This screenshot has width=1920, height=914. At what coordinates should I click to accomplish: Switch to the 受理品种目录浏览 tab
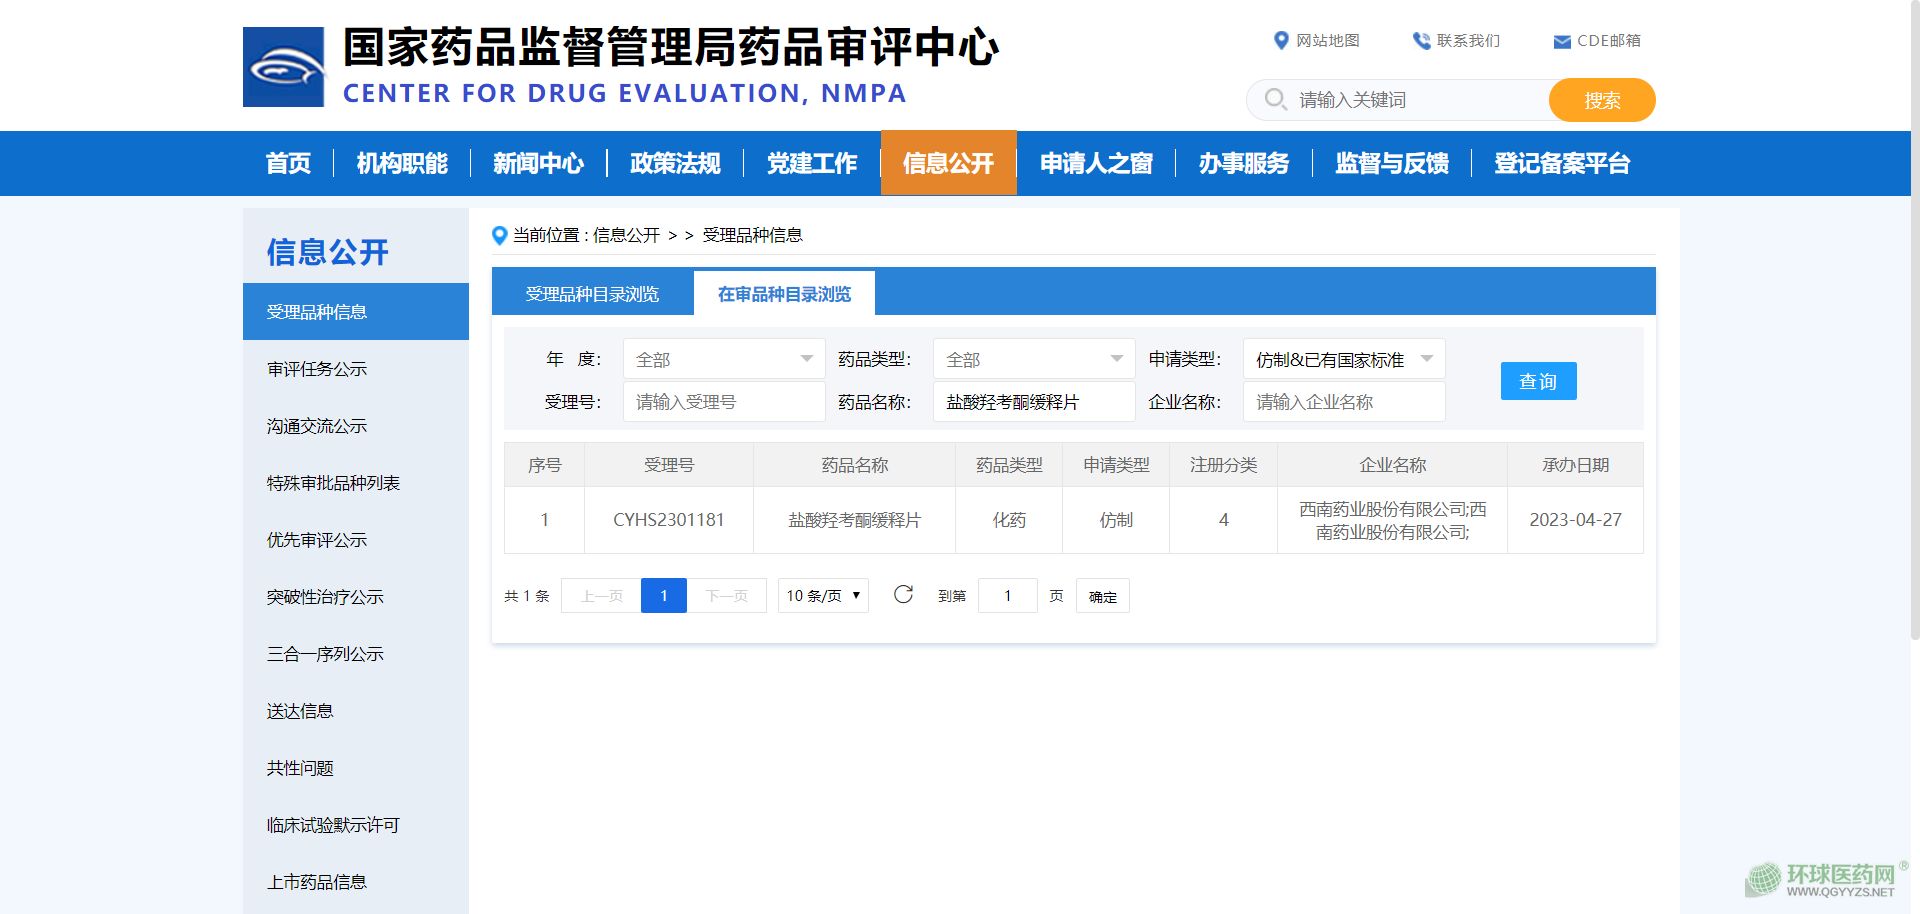pos(592,294)
